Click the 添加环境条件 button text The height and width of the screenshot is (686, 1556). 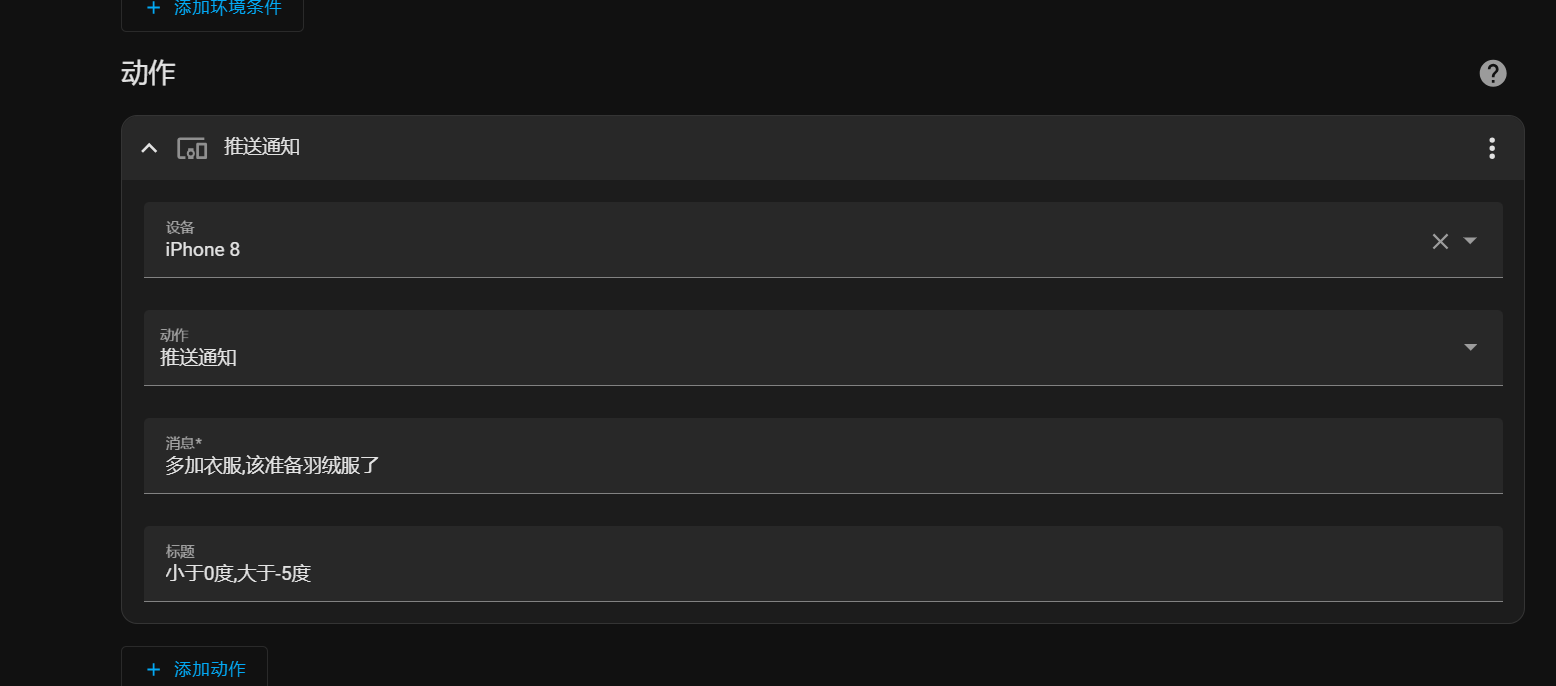[x=228, y=7]
